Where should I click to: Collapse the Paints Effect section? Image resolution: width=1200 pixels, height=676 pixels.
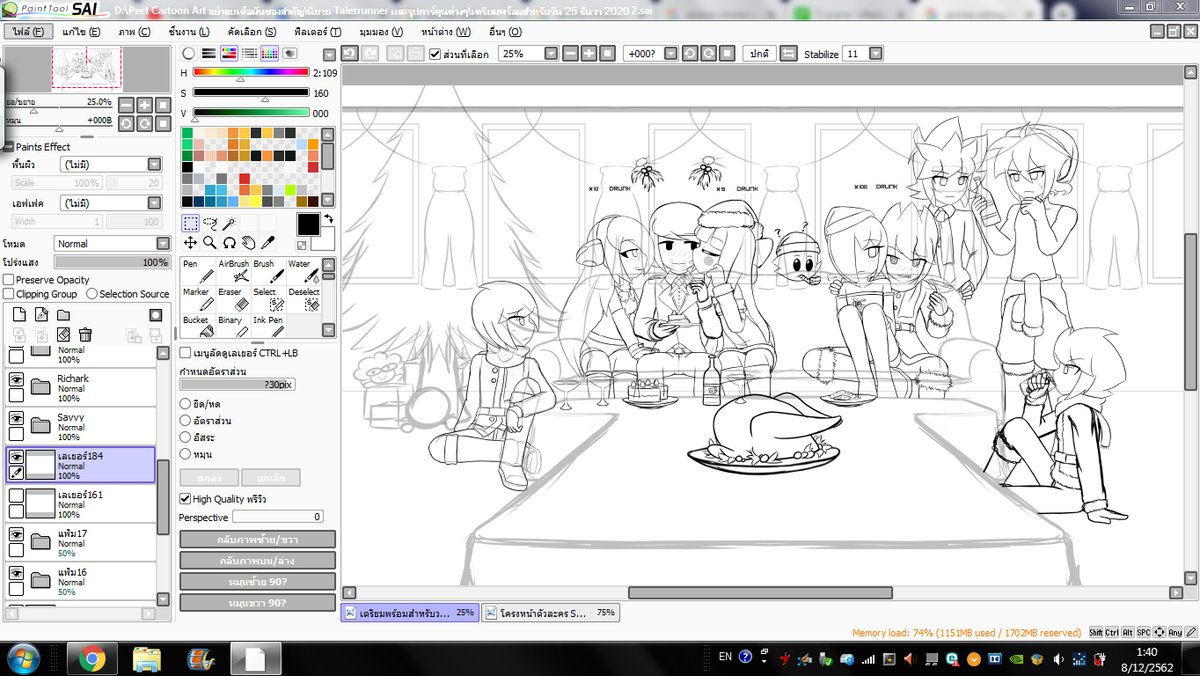[8, 147]
